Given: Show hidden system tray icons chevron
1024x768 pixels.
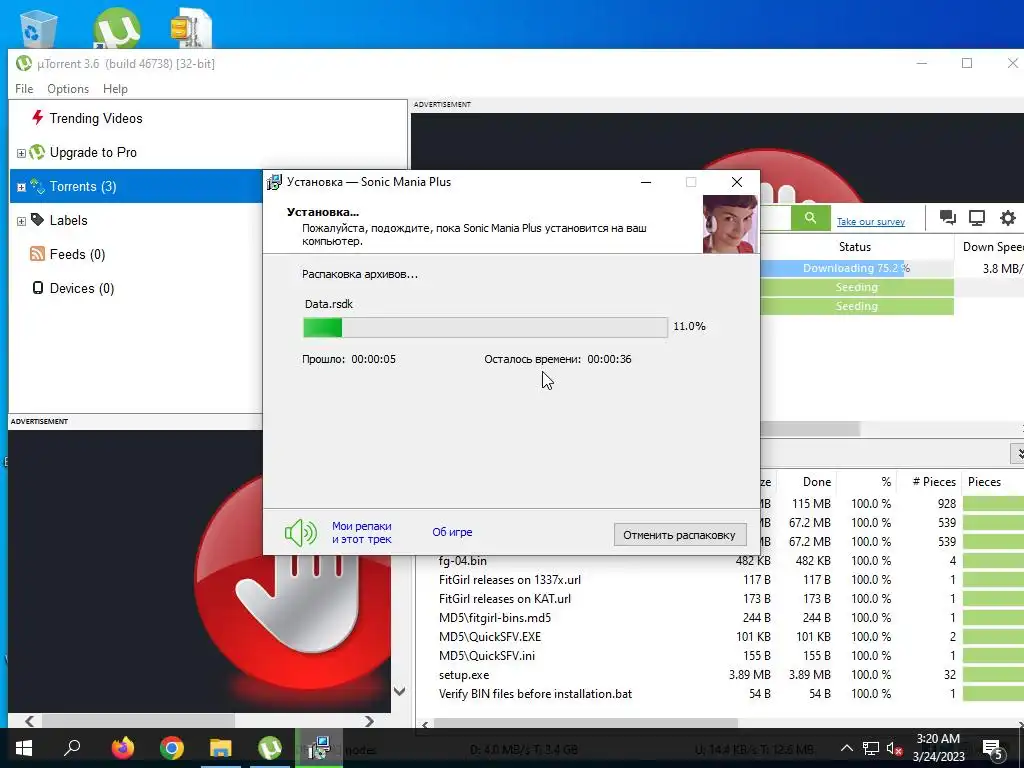Looking at the screenshot, I should 846,748.
